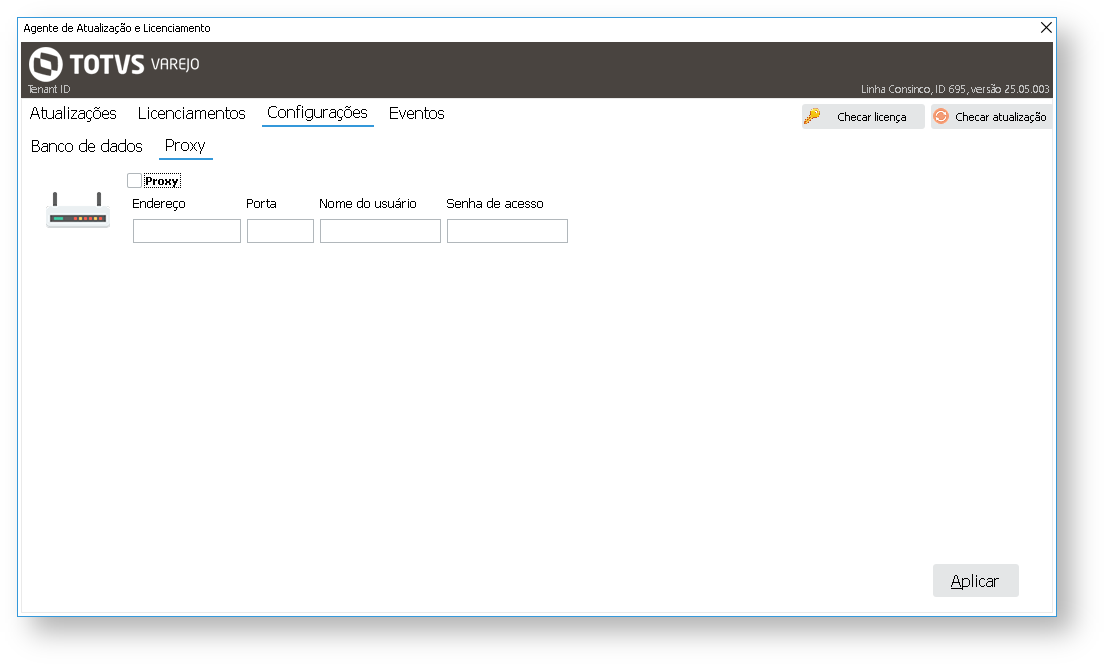Focus the Nome do usuário field

click(x=381, y=231)
